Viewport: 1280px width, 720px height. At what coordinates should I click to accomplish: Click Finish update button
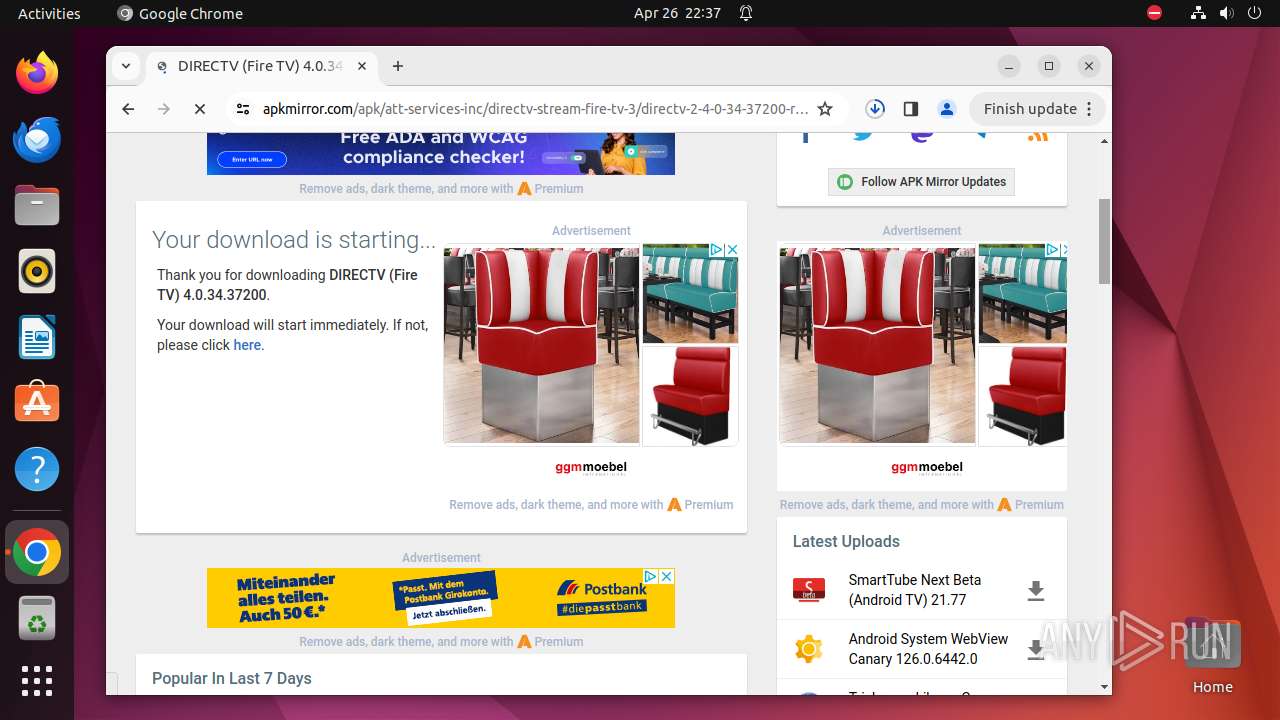tap(1037, 108)
